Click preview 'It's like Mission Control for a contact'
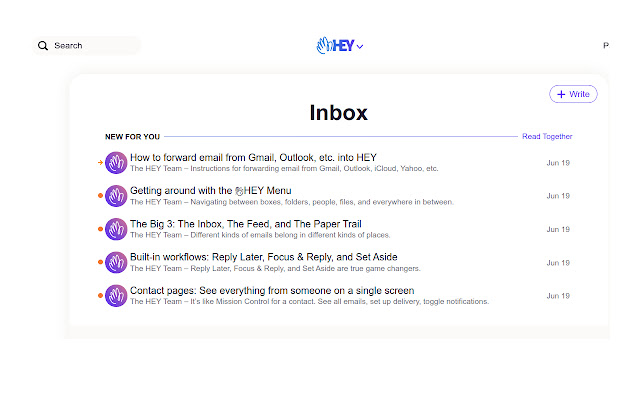Image resolution: width=640 pixels, height=400 pixels. 339,302
